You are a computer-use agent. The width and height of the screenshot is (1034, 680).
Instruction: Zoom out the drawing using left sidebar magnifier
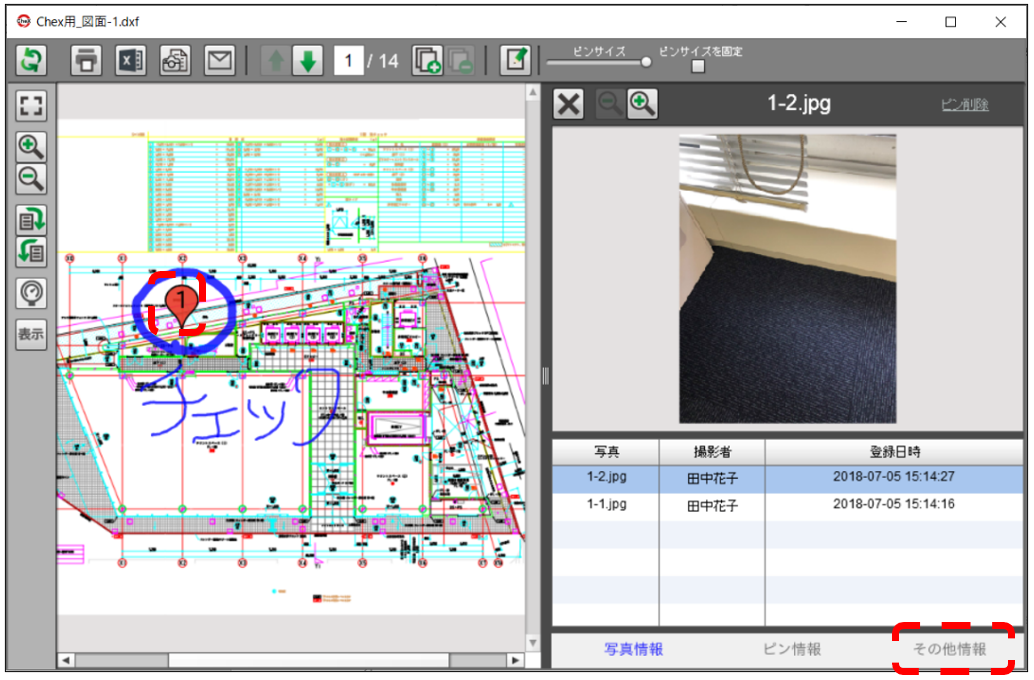click(x=32, y=179)
